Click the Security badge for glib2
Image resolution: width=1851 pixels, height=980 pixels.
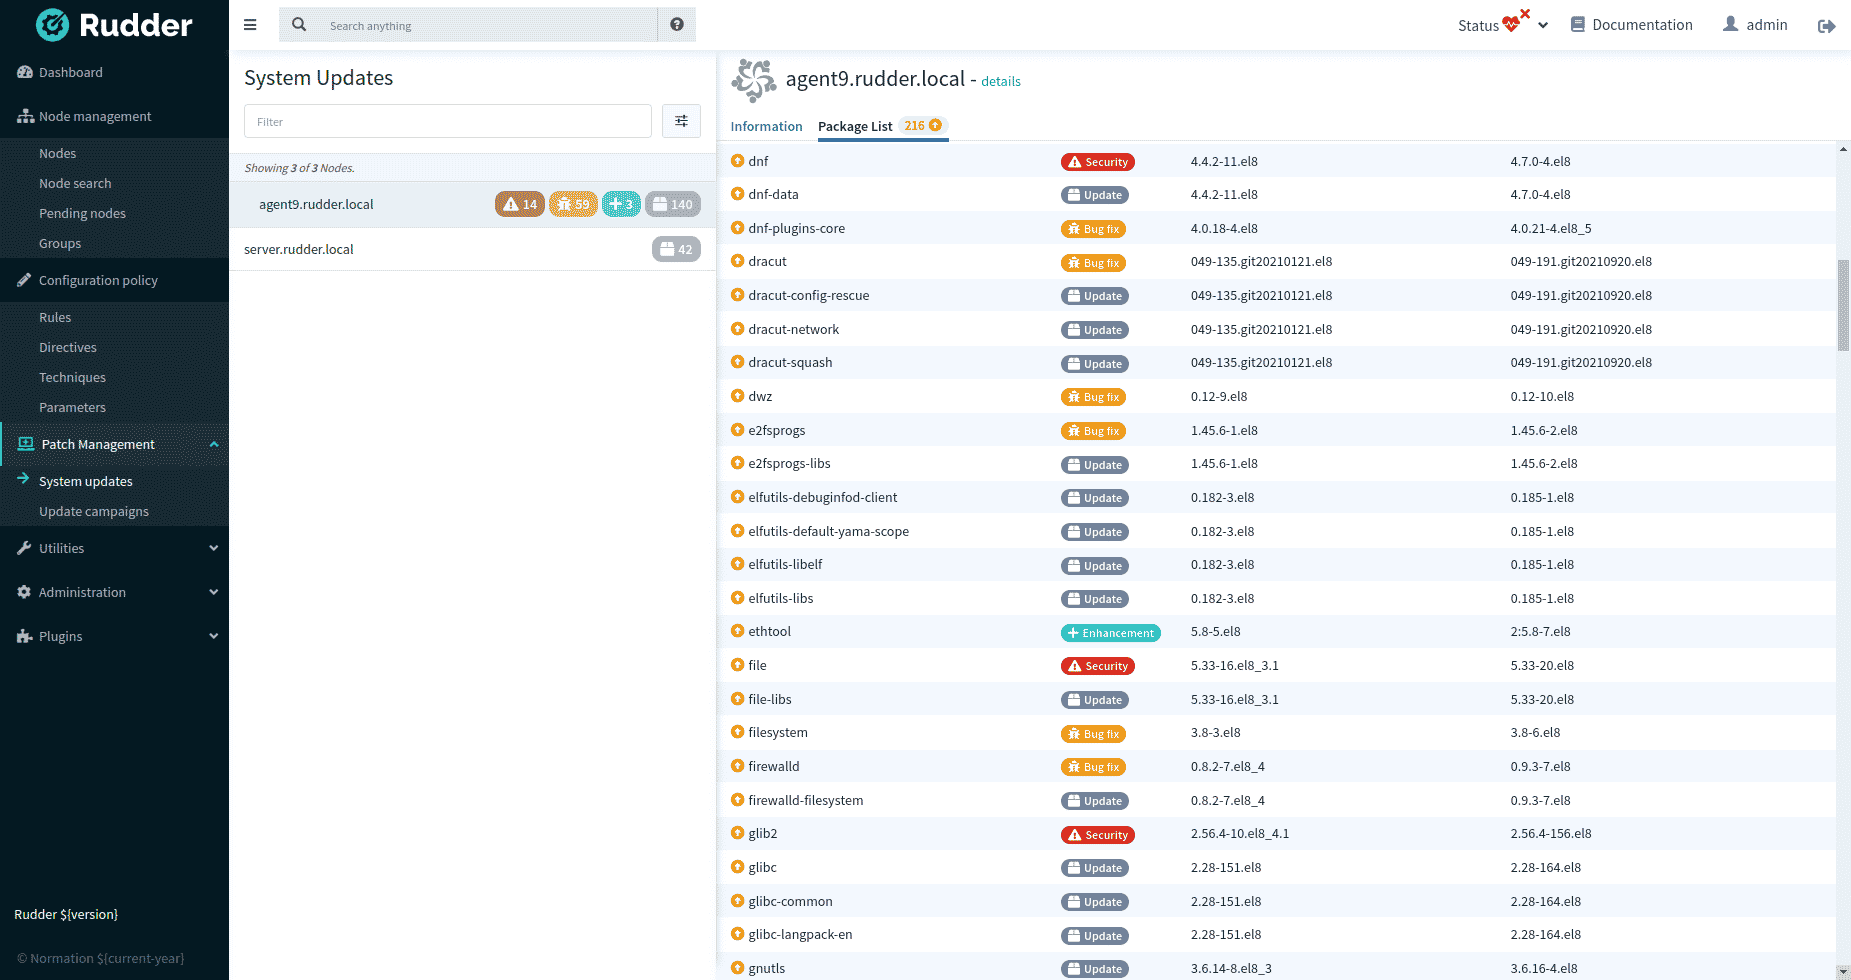[1098, 835]
